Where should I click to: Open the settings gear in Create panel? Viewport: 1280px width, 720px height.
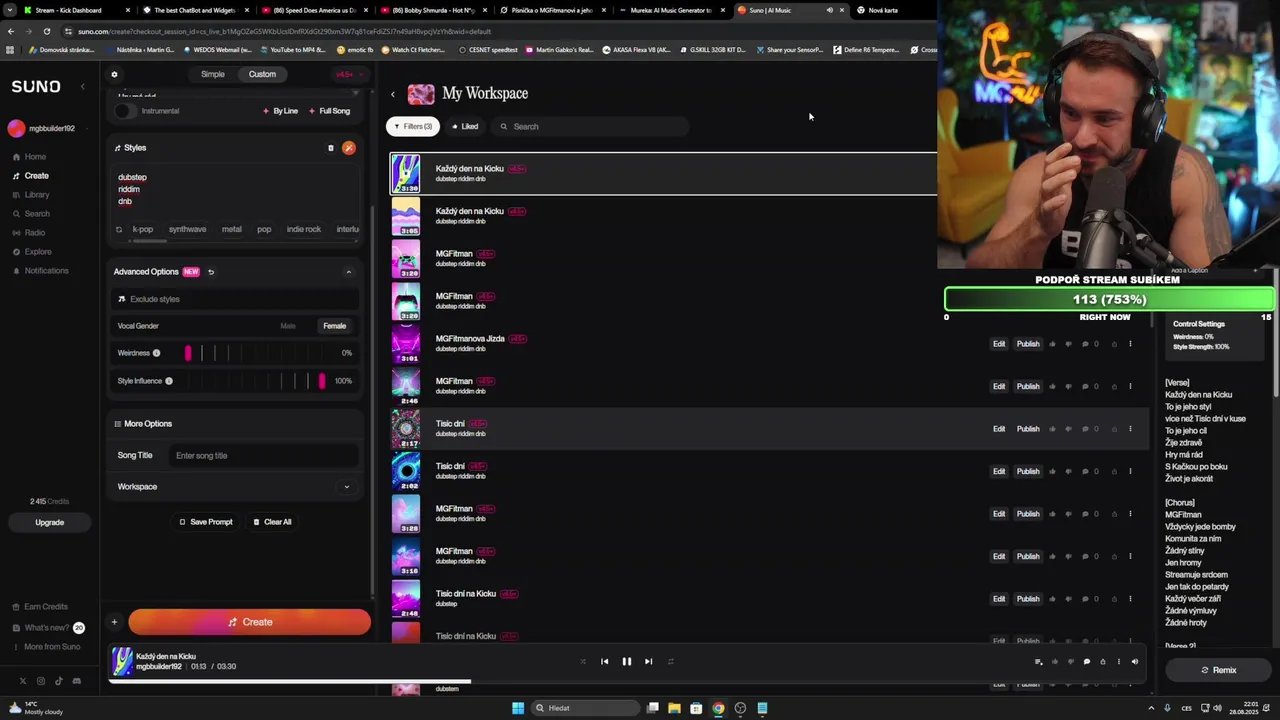point(114,74)
